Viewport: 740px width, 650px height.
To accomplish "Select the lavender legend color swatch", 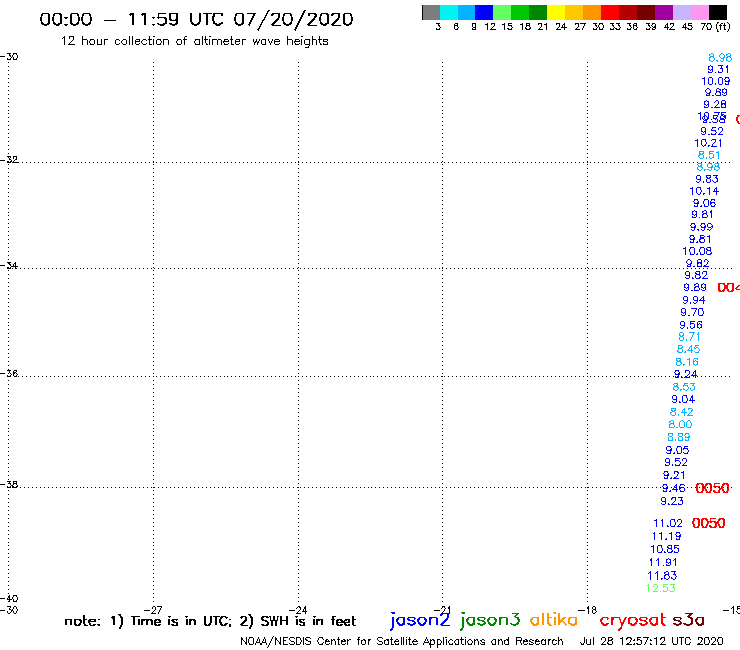I will [681, 12].
